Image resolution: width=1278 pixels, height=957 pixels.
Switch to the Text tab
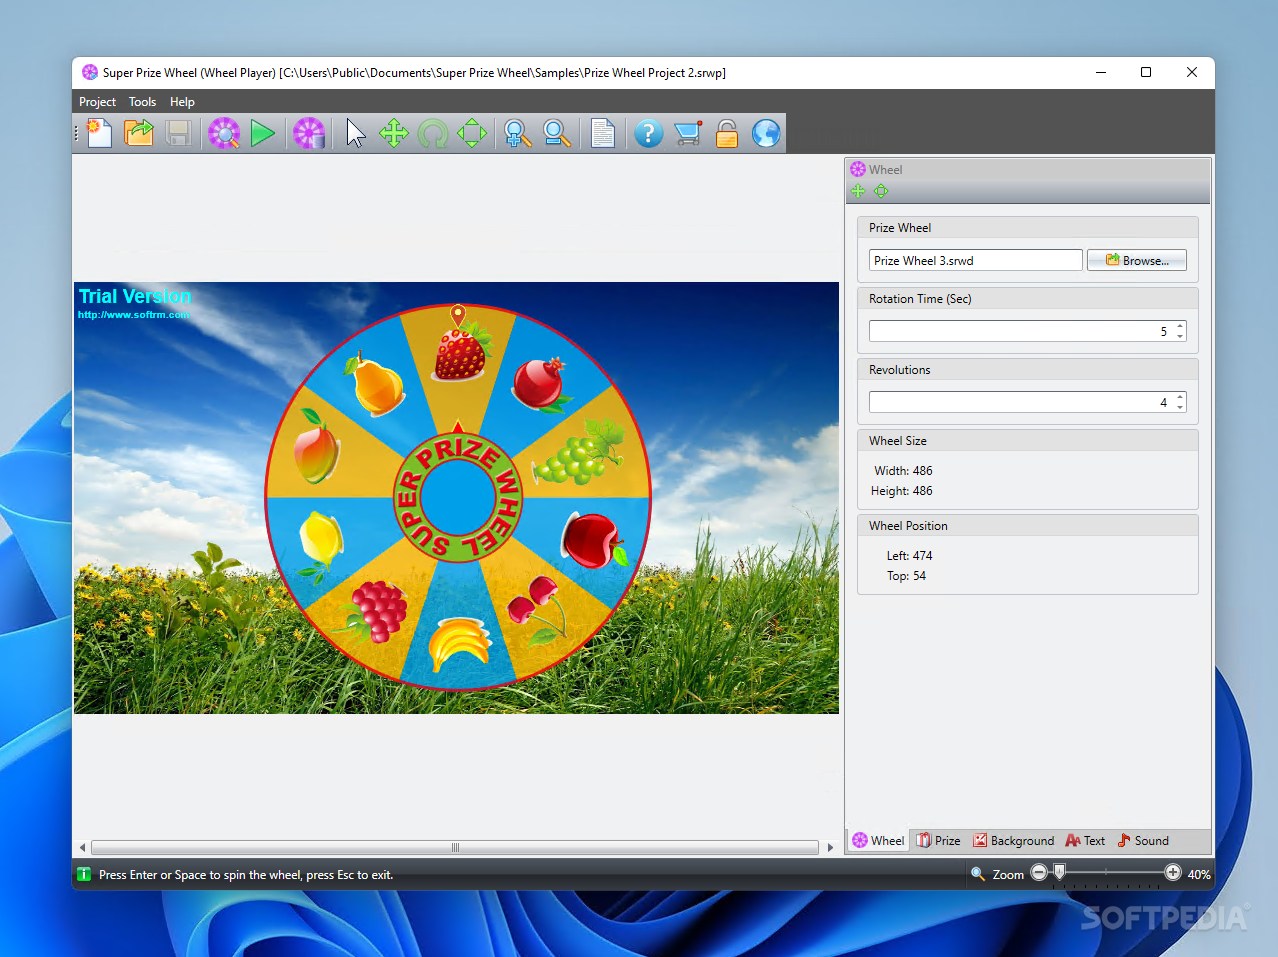point(1085,841)
